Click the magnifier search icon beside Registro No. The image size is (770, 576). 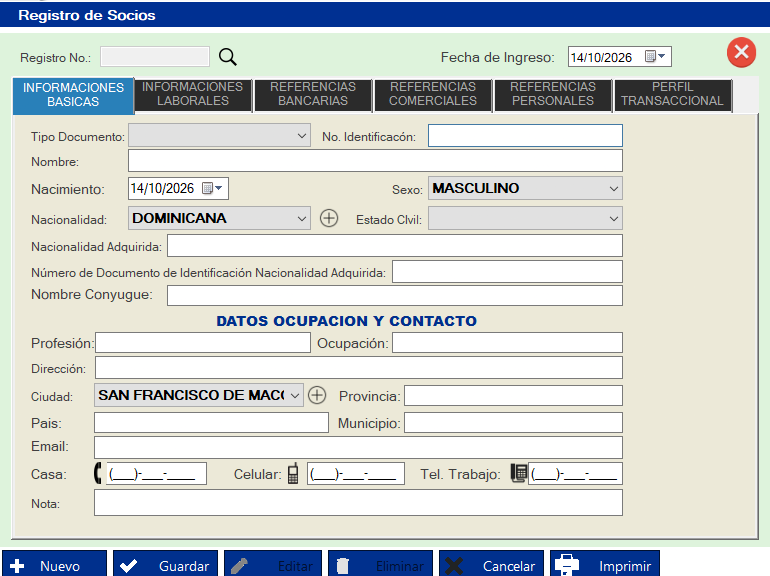click(227, 57)
